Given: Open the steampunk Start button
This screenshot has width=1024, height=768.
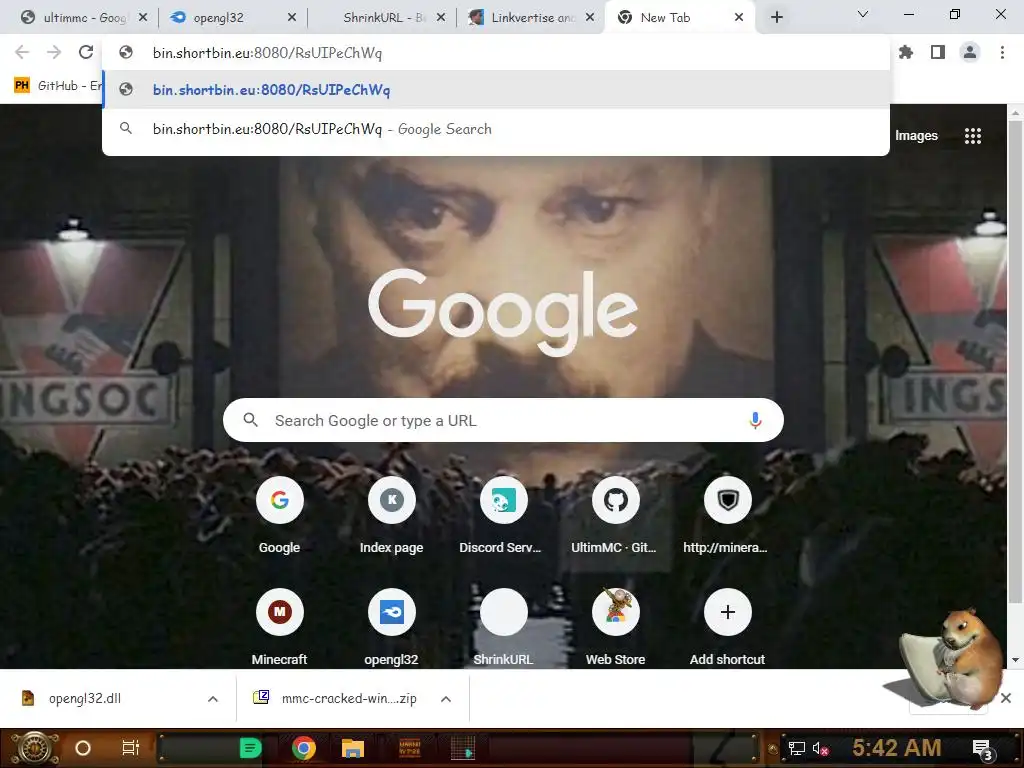Looking at the screenshot, I should coord(35,748).
